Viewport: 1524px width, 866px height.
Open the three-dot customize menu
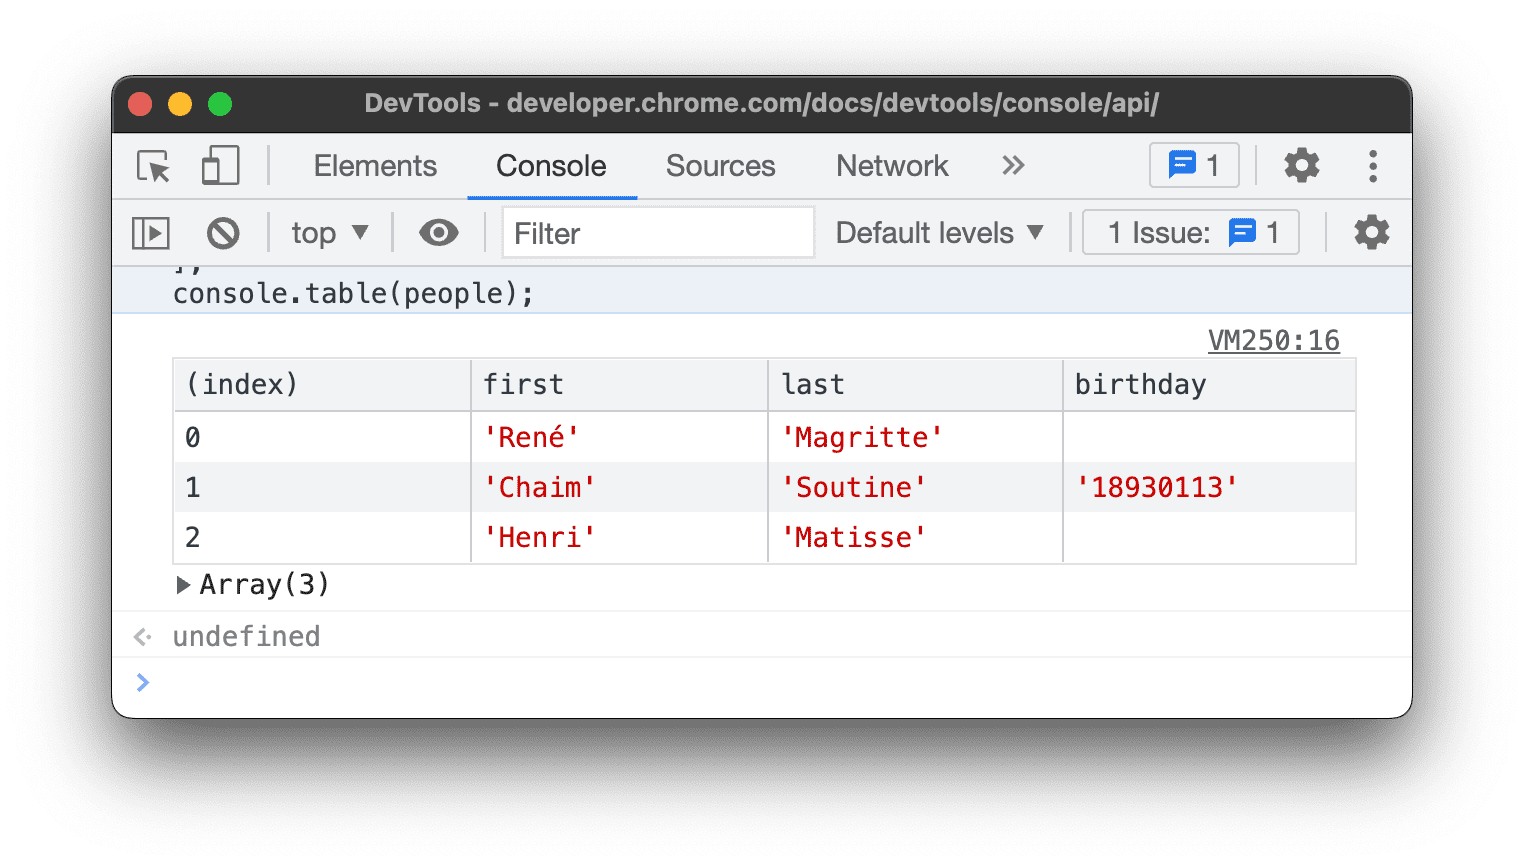coord(1372,166)
